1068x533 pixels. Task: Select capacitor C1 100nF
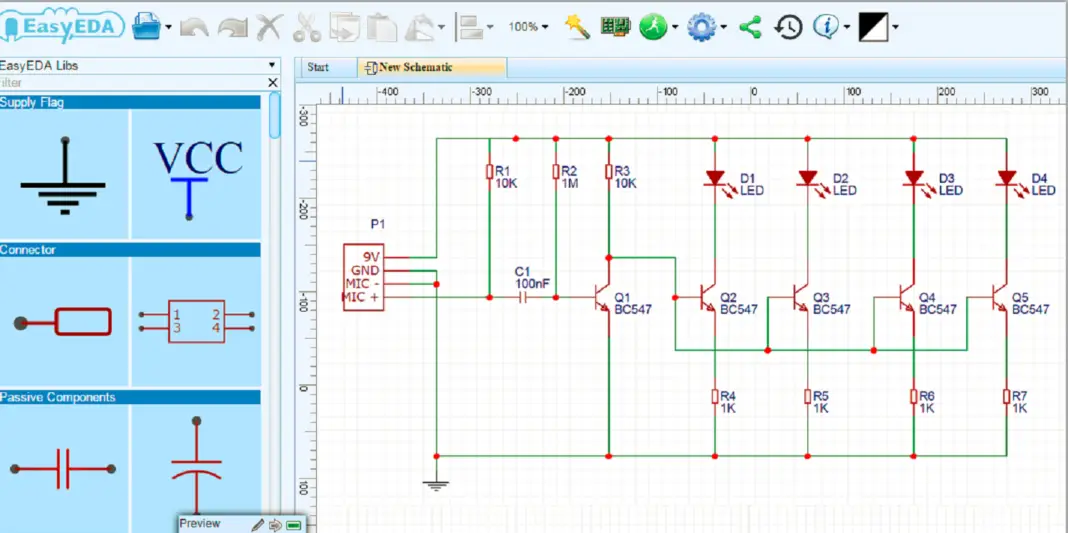(523, 297)
